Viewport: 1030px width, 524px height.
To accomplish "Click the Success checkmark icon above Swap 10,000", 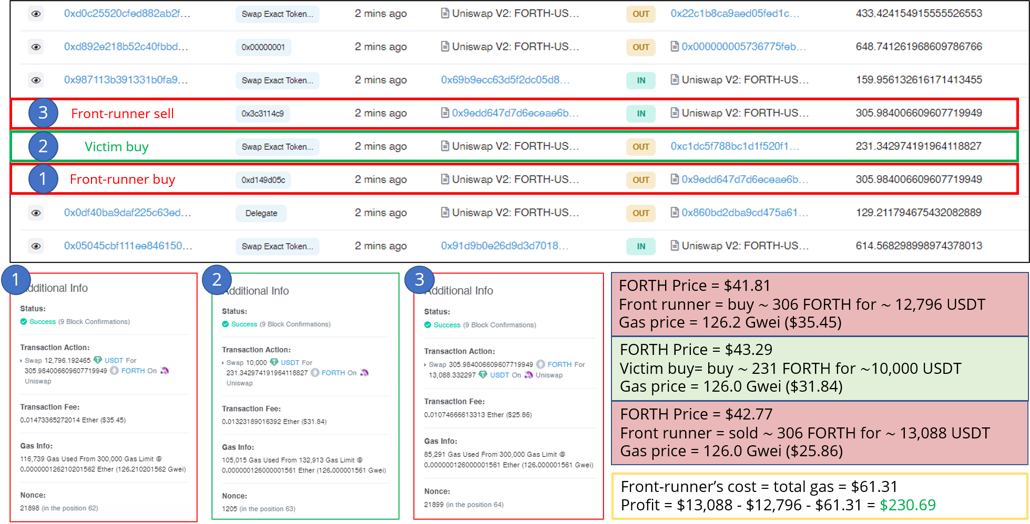I will pyautogui.click(x=224, y=325).
